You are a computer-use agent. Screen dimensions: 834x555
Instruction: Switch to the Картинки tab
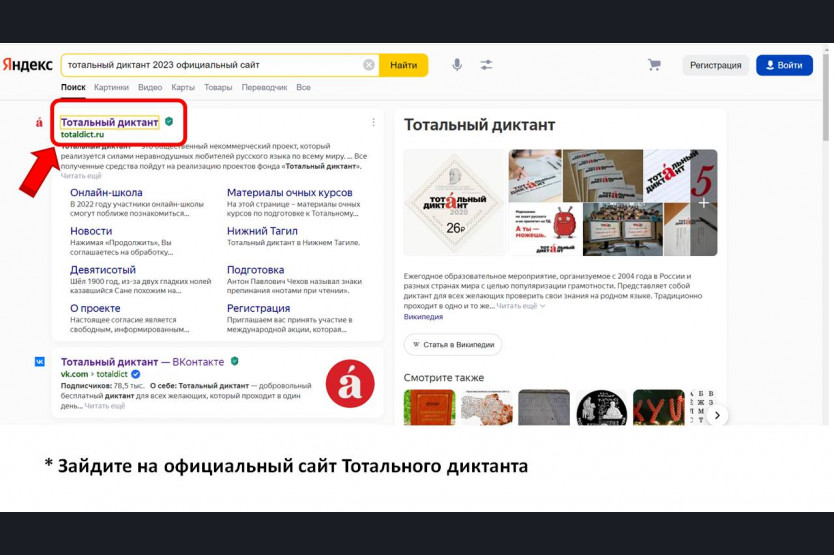click(x=111, y=87)
